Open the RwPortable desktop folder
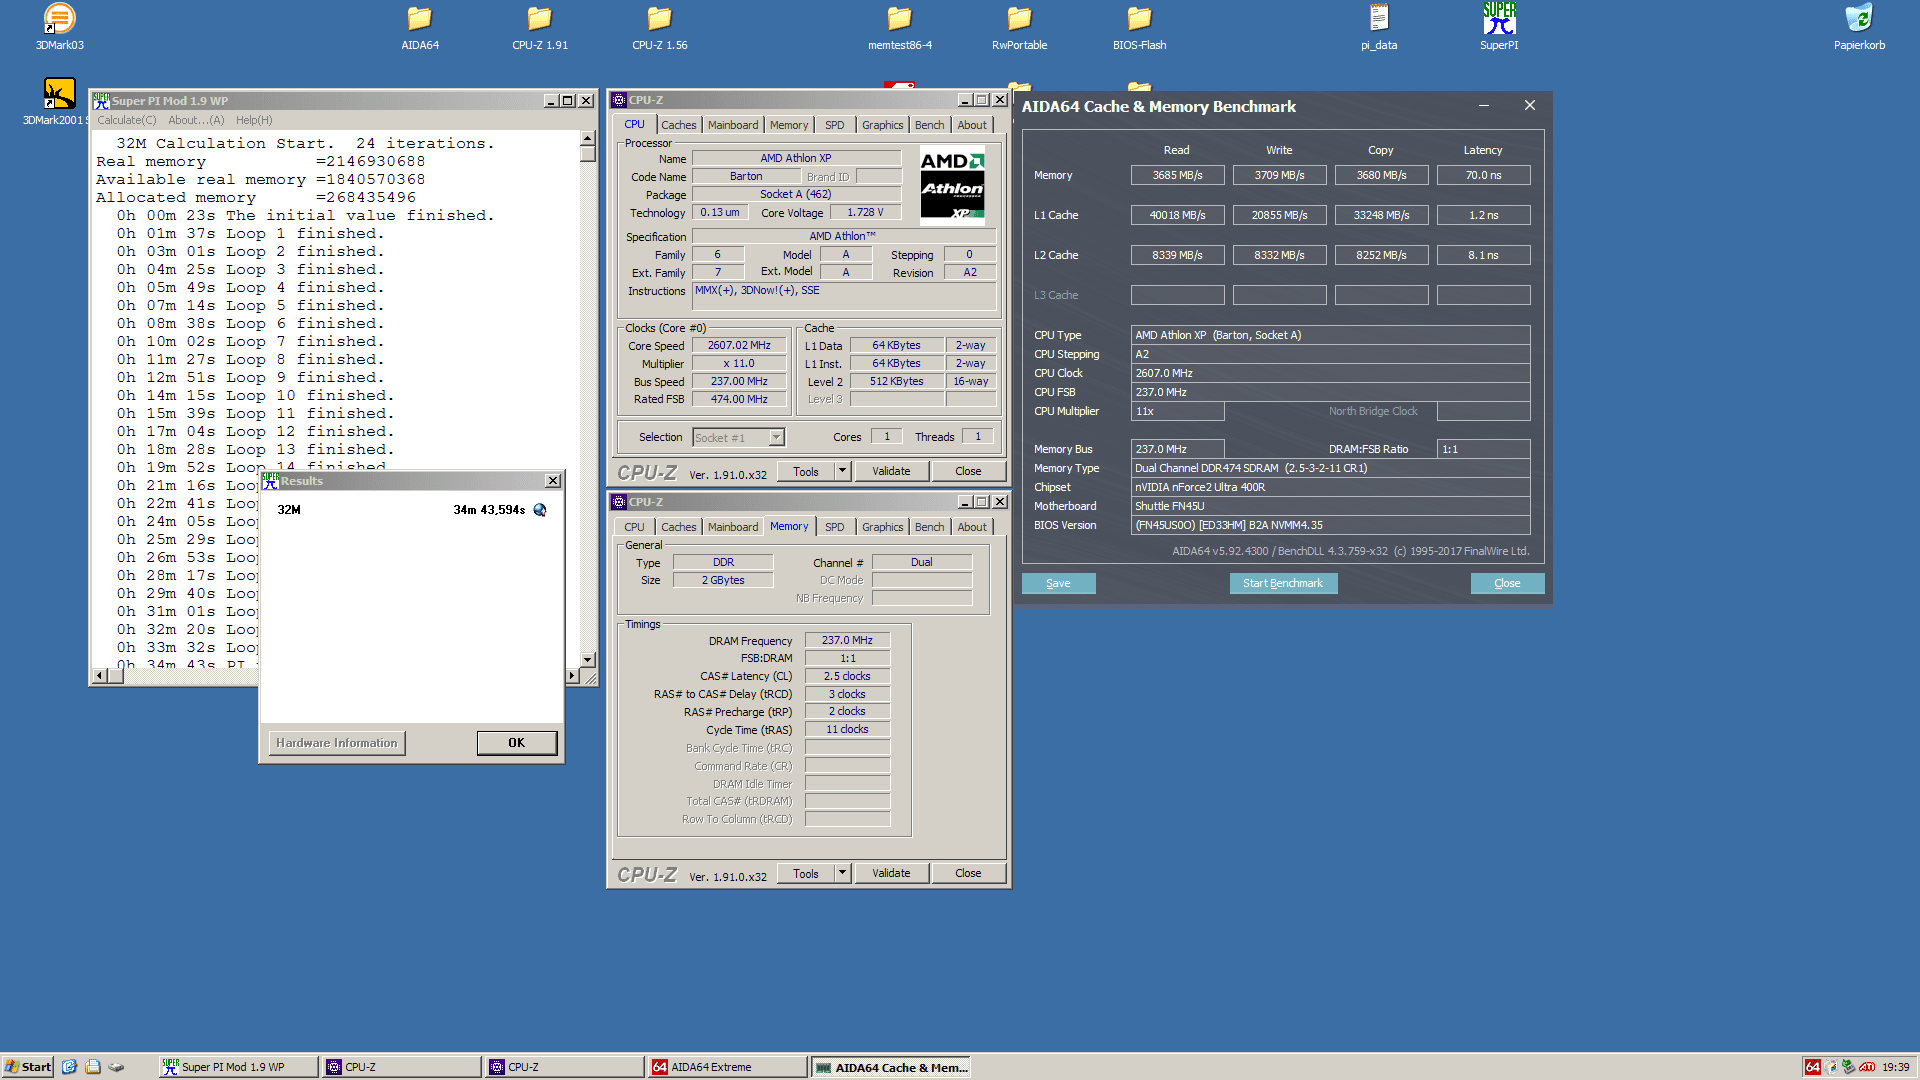Screen dimensions: 1920x1080 click(x=1019, y=27)
